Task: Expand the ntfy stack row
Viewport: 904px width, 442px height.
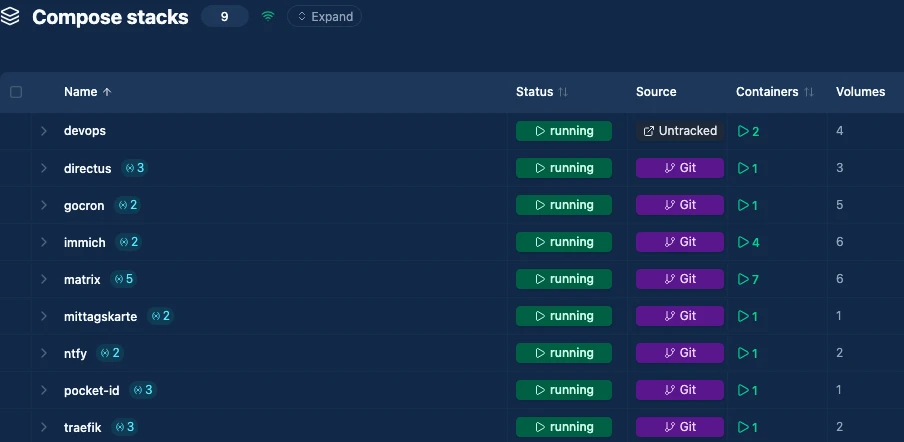Action: tap(44, 353)
